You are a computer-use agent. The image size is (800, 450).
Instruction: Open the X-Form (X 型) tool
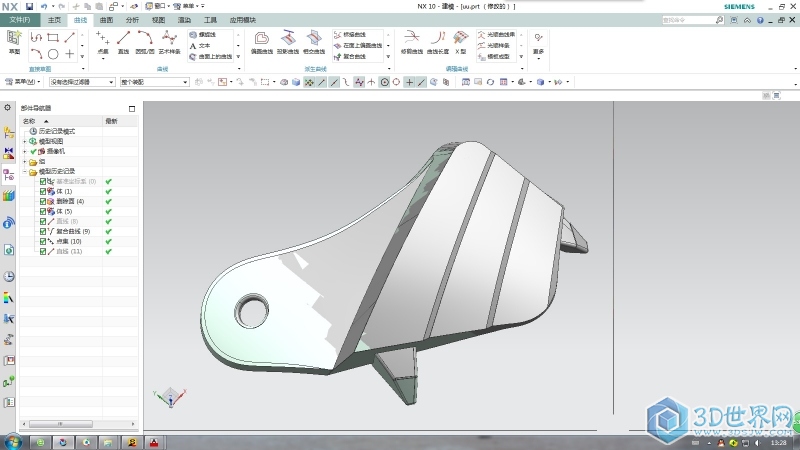coord(460,39)
